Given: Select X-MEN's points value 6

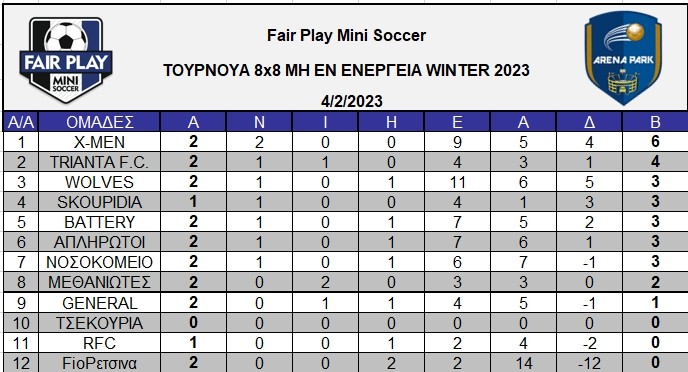Looking at the screenshot, I should (655, 142).
